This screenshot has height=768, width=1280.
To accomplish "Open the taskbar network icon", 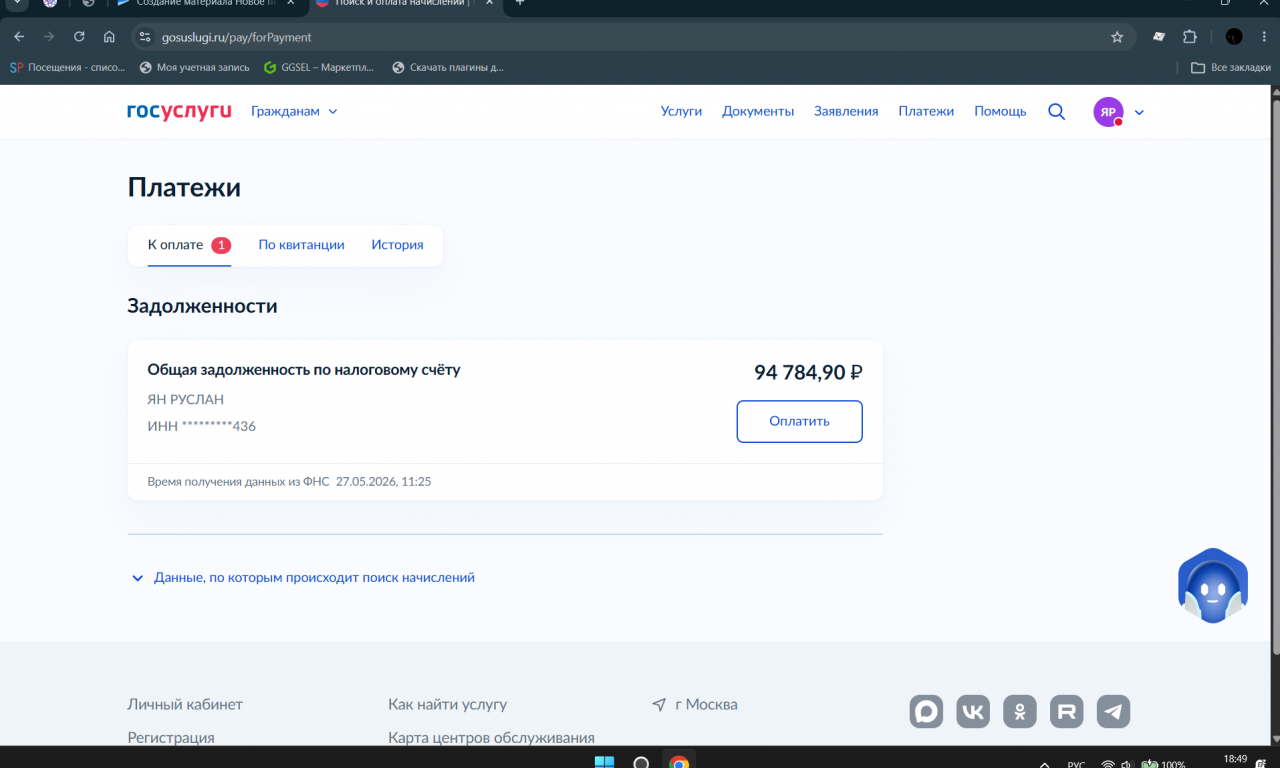I will click(x=1108, y=764).
